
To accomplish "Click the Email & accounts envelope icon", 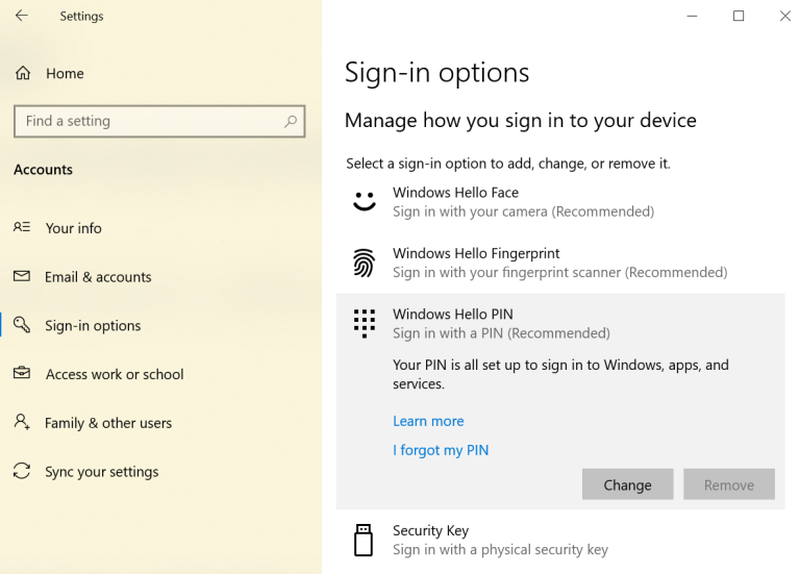I will tap(22, 276).
